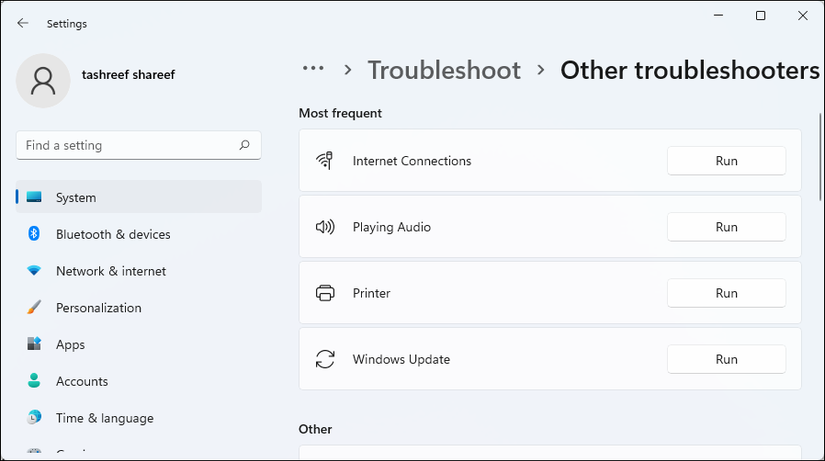Open the Accounts settings category

pyautogui.click(x=139, y=381)
